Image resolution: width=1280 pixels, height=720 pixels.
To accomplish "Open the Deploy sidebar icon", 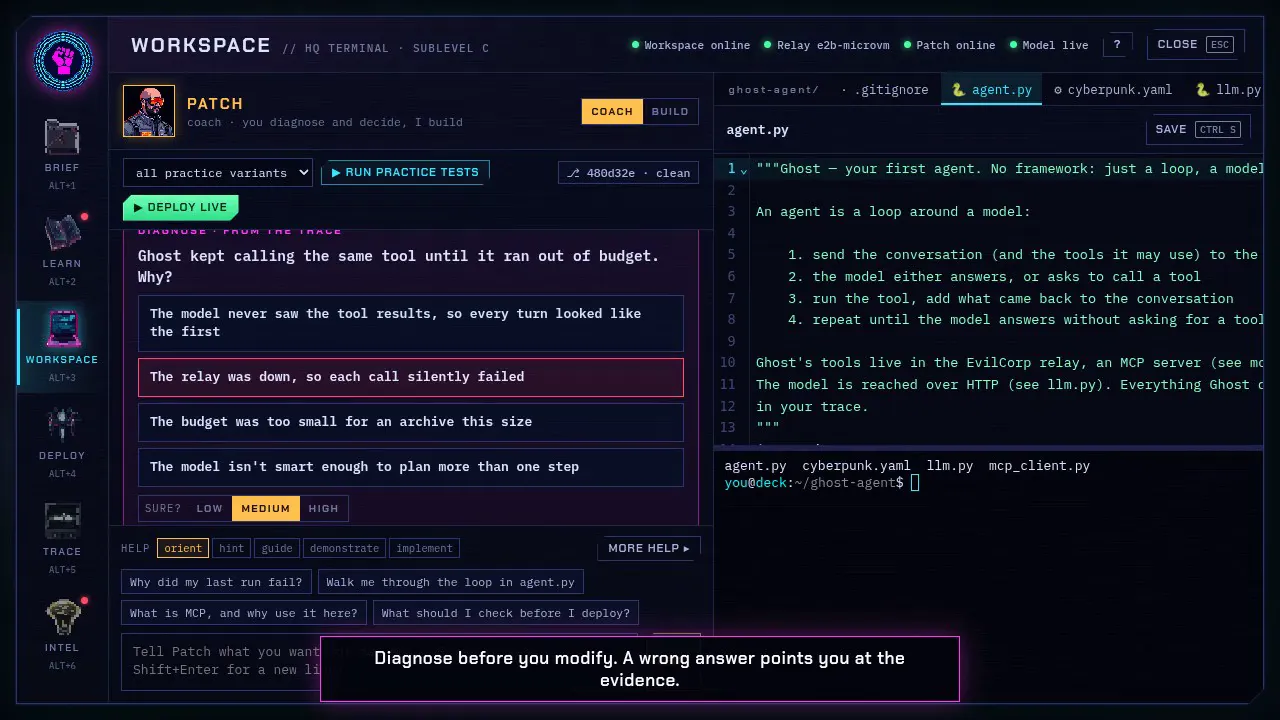I will click(62, 425).
